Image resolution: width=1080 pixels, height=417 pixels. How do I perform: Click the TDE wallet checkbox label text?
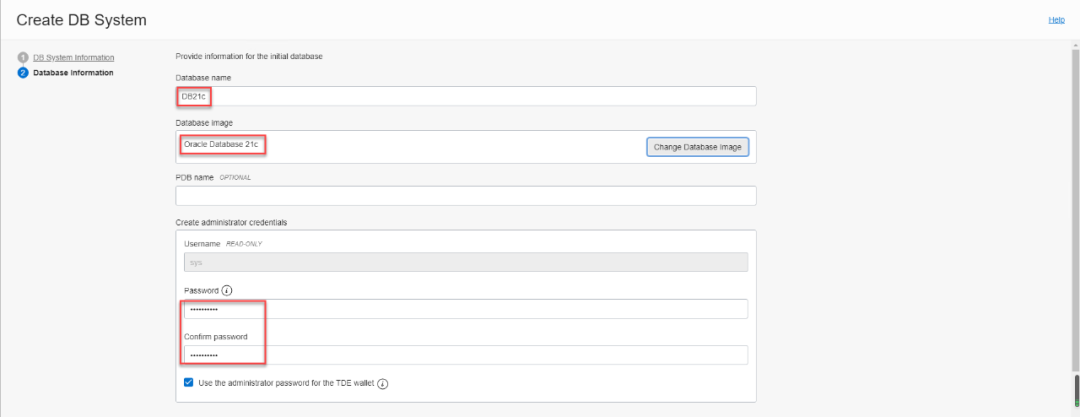285,383
